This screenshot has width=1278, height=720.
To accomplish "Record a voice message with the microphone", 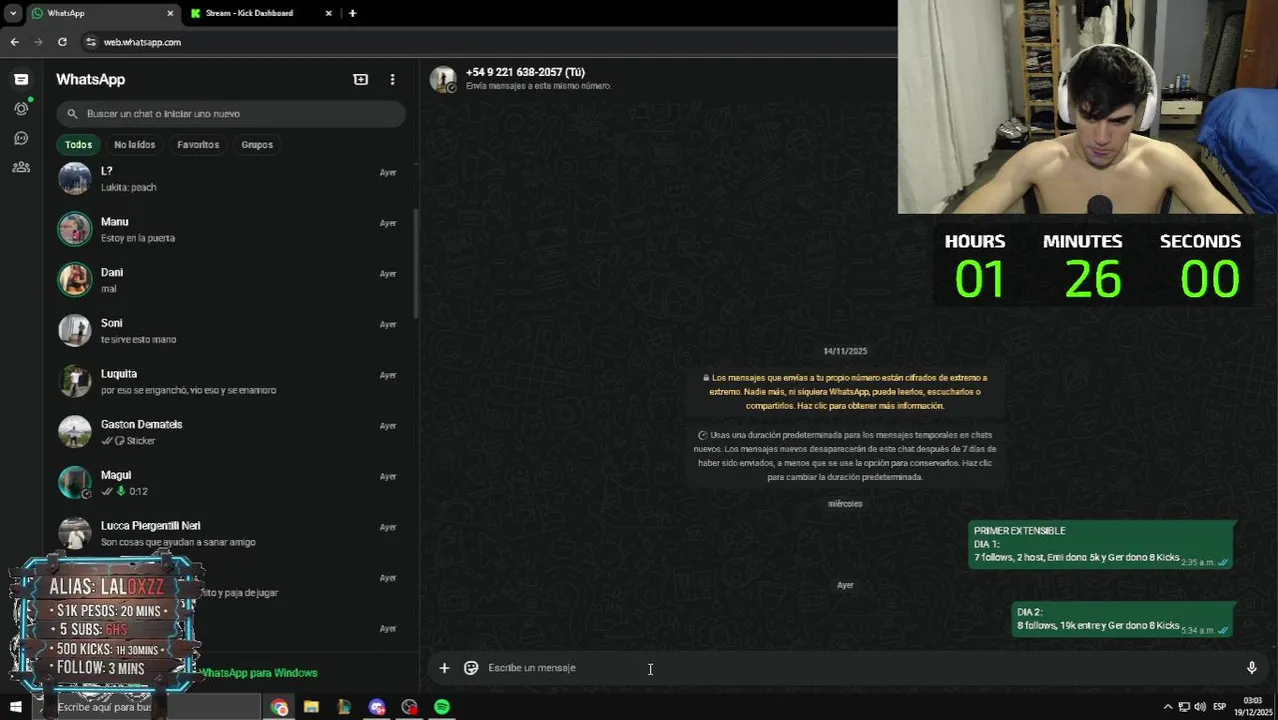I will pyautogui.click(x=1251, y=668).
